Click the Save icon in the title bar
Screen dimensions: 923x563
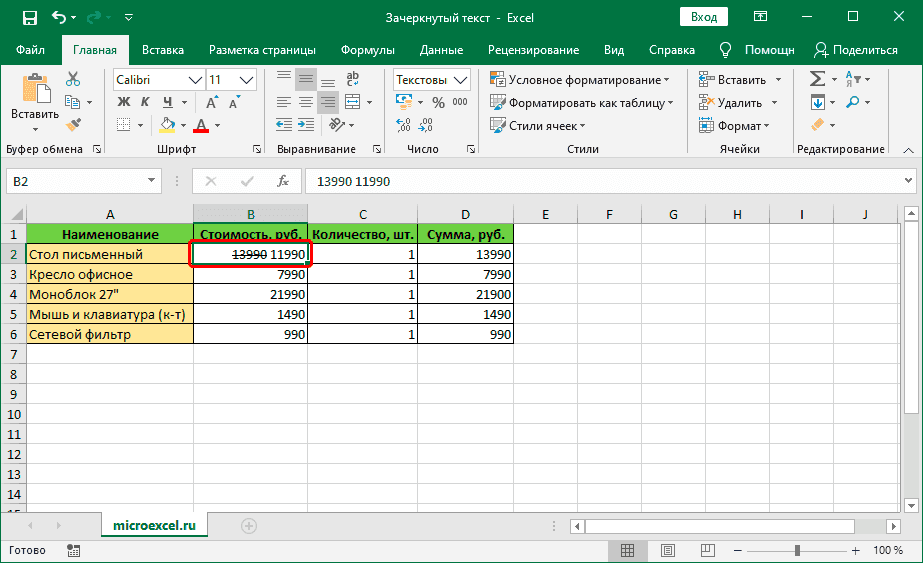29,18
